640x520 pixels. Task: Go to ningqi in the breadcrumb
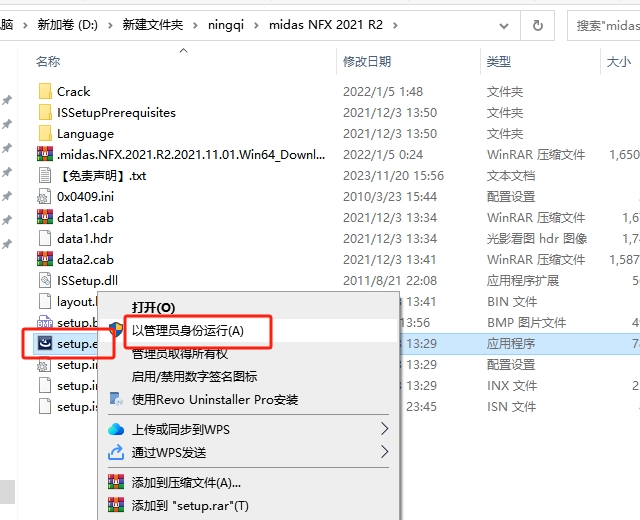226,25
